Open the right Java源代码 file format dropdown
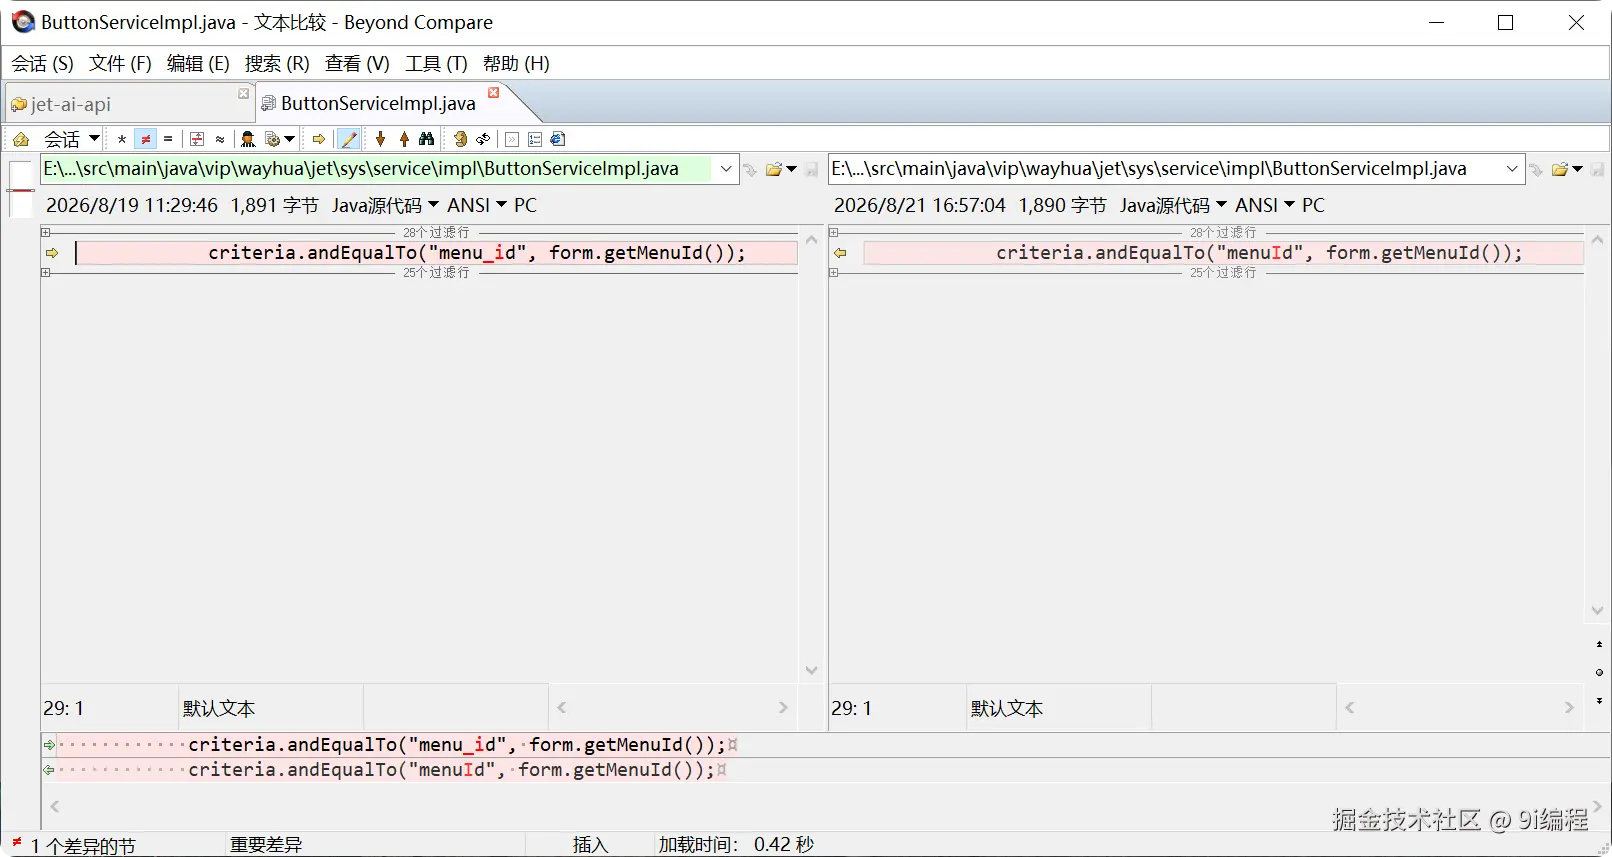Screen dimensions: 1612x857 coord(1173,205)
